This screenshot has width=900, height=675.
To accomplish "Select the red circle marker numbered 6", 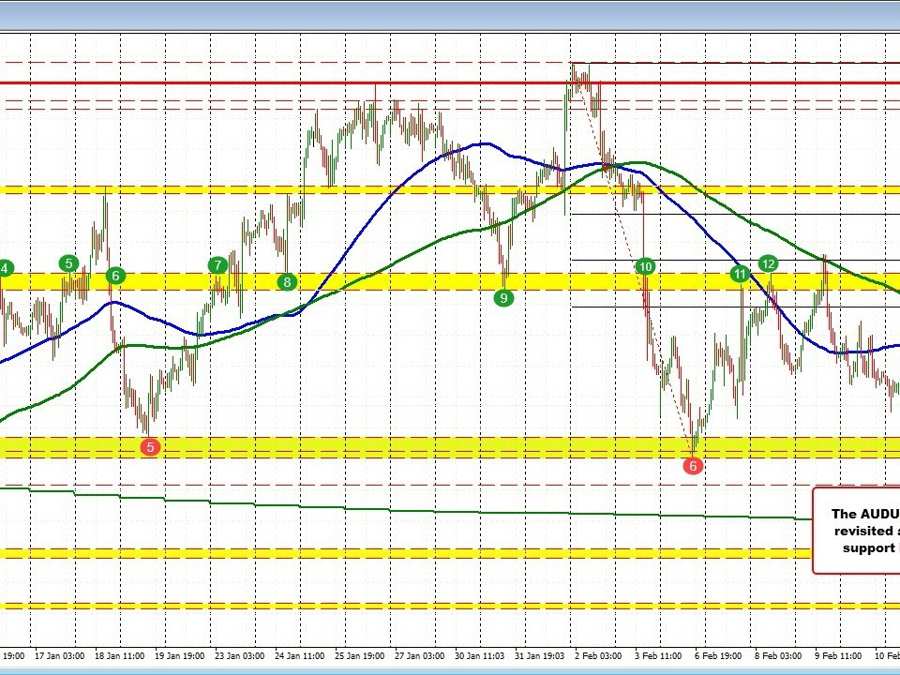I will 693,464.
